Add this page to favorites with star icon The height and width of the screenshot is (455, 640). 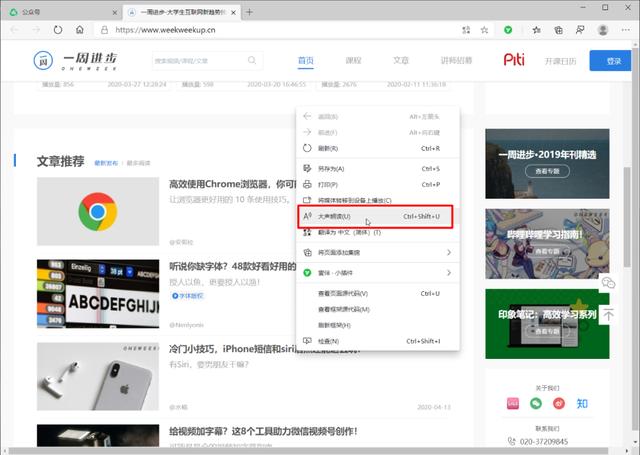[484, 30]
